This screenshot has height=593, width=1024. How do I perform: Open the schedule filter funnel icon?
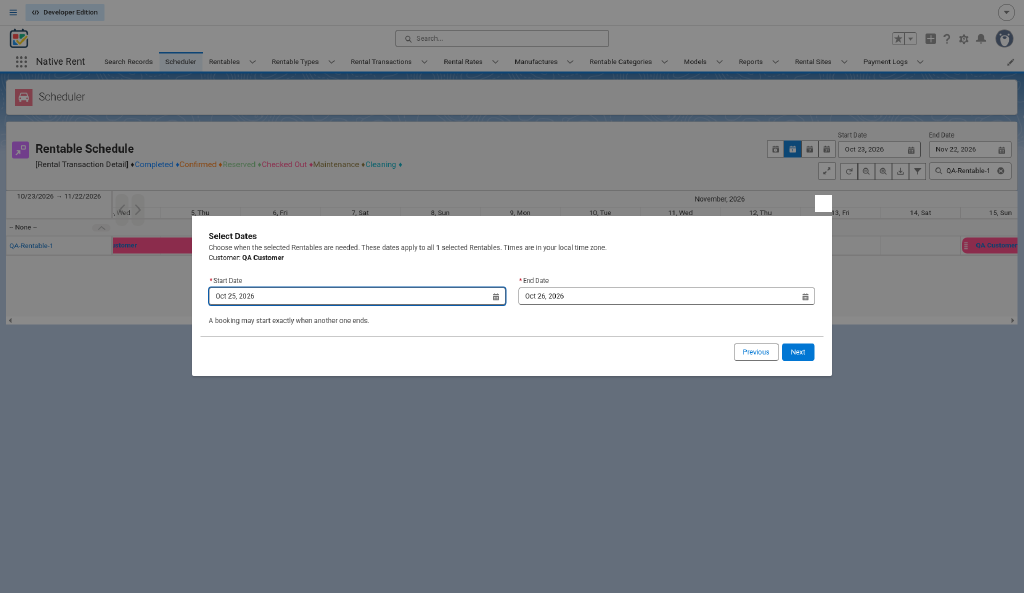click(918, 171)
